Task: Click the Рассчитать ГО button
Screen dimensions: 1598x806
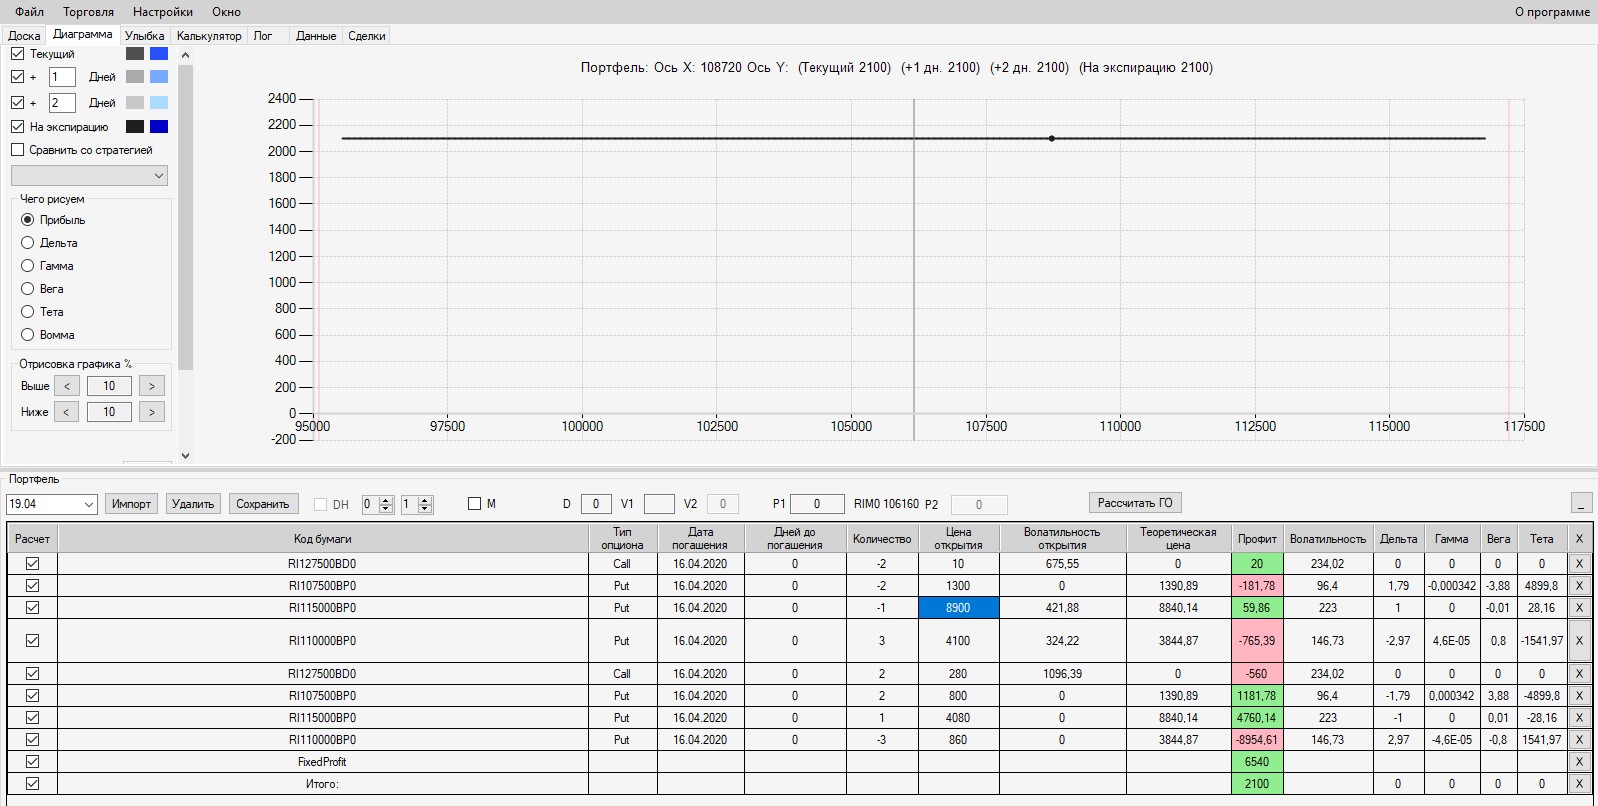Action: [x=1135, y=503]
